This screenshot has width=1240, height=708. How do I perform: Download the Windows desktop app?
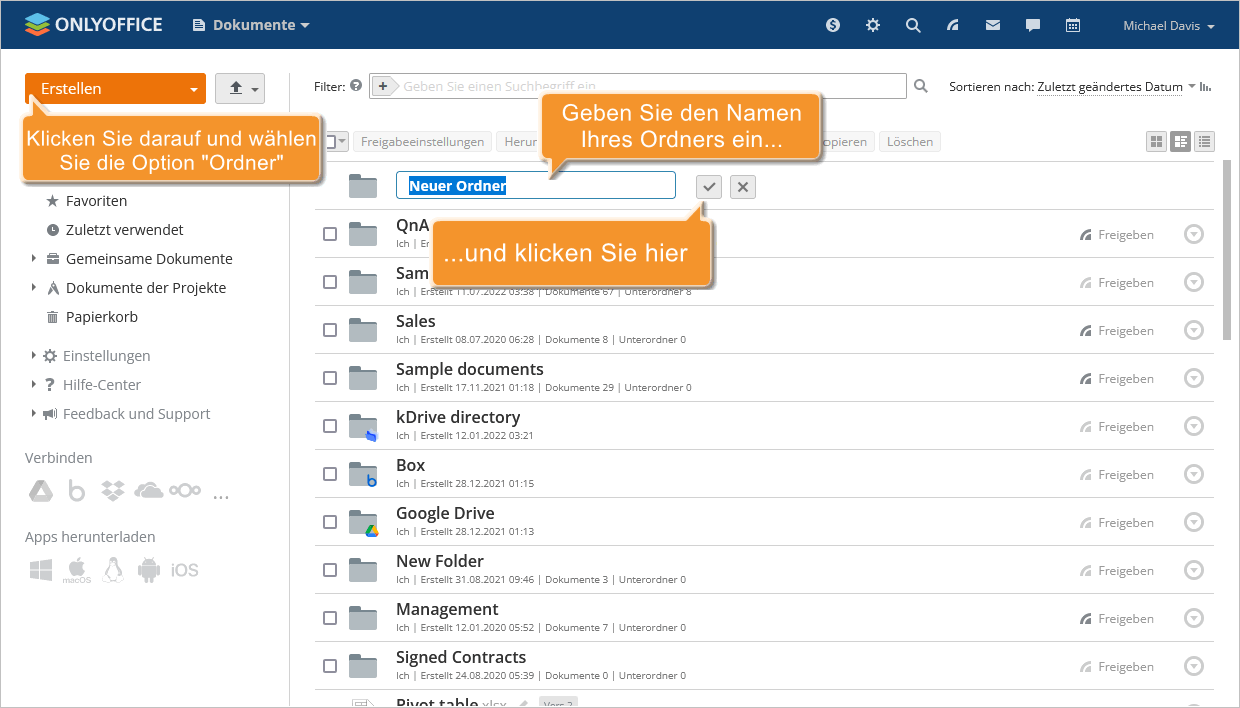(x=40, y=570)
